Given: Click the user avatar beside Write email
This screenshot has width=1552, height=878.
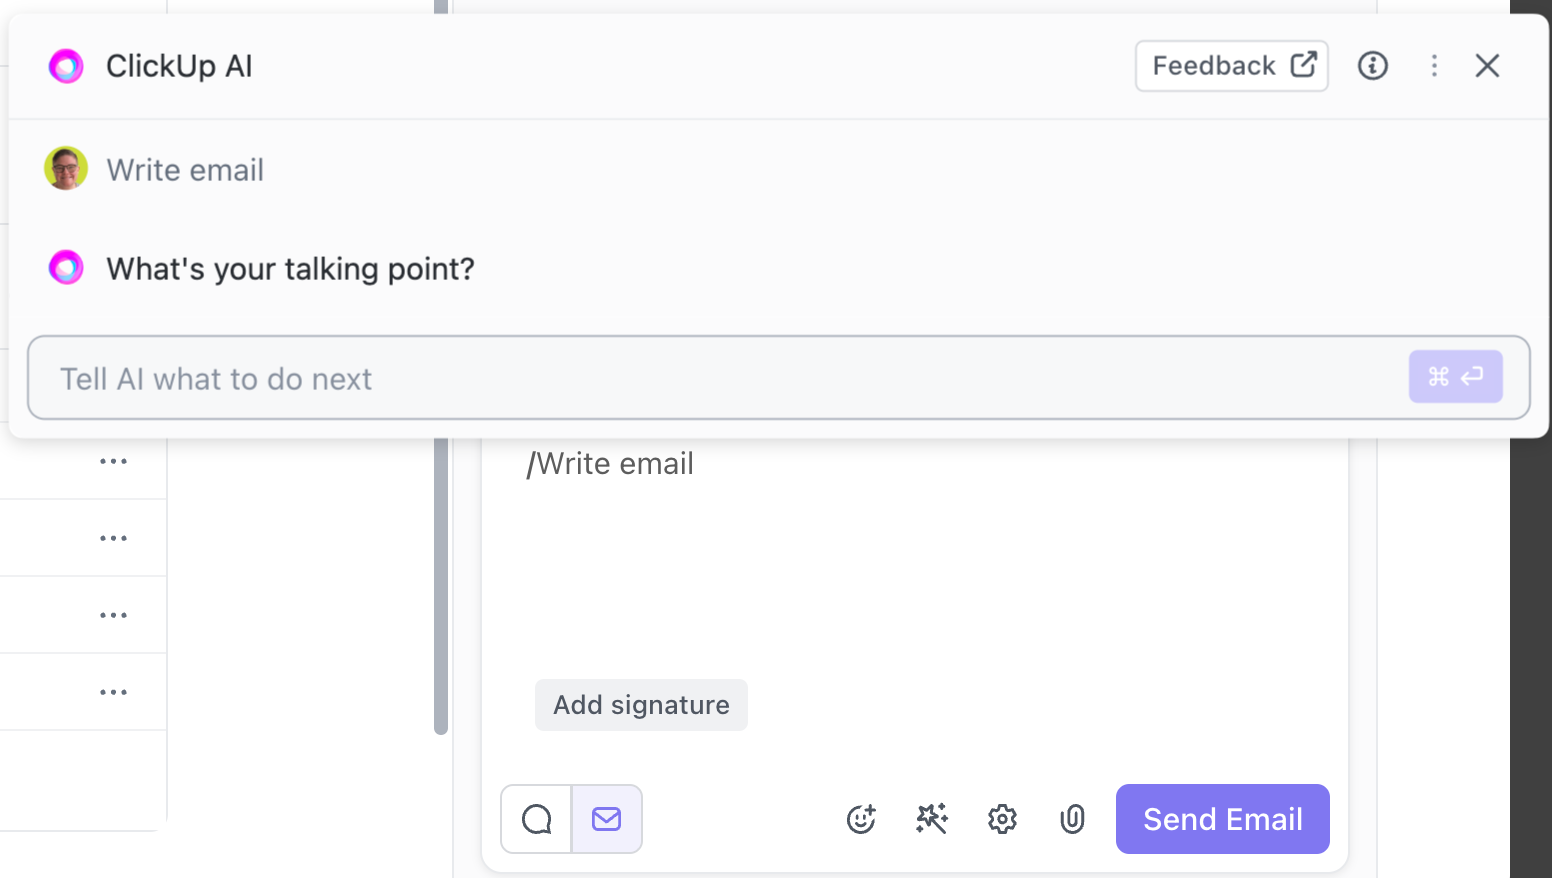Looking at the screenshot, I should tap(66, 169).
